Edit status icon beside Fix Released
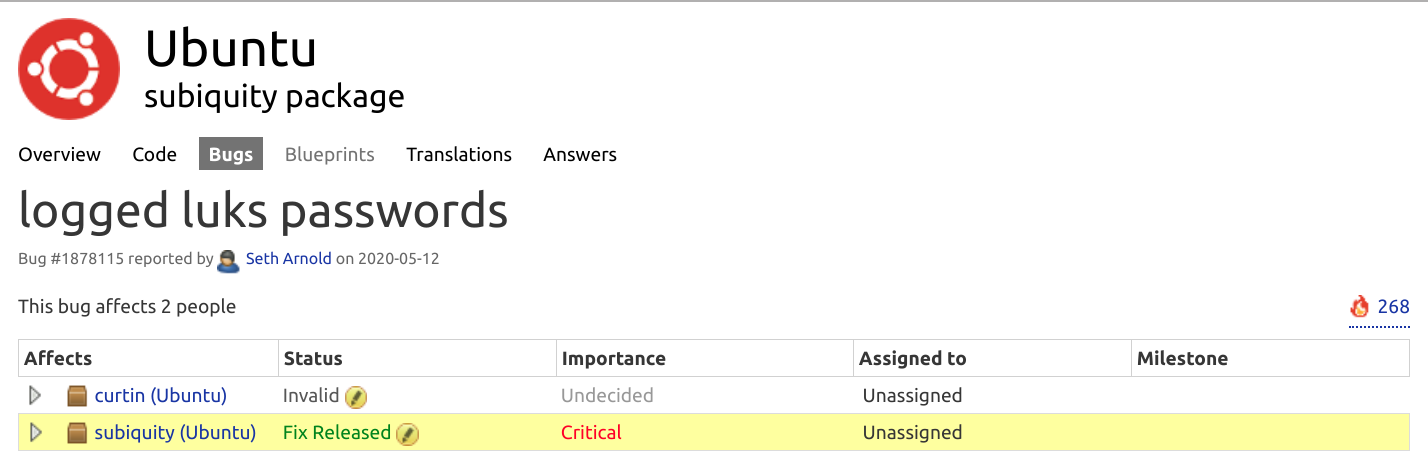 pyautogui.click(x=407, y=434)
